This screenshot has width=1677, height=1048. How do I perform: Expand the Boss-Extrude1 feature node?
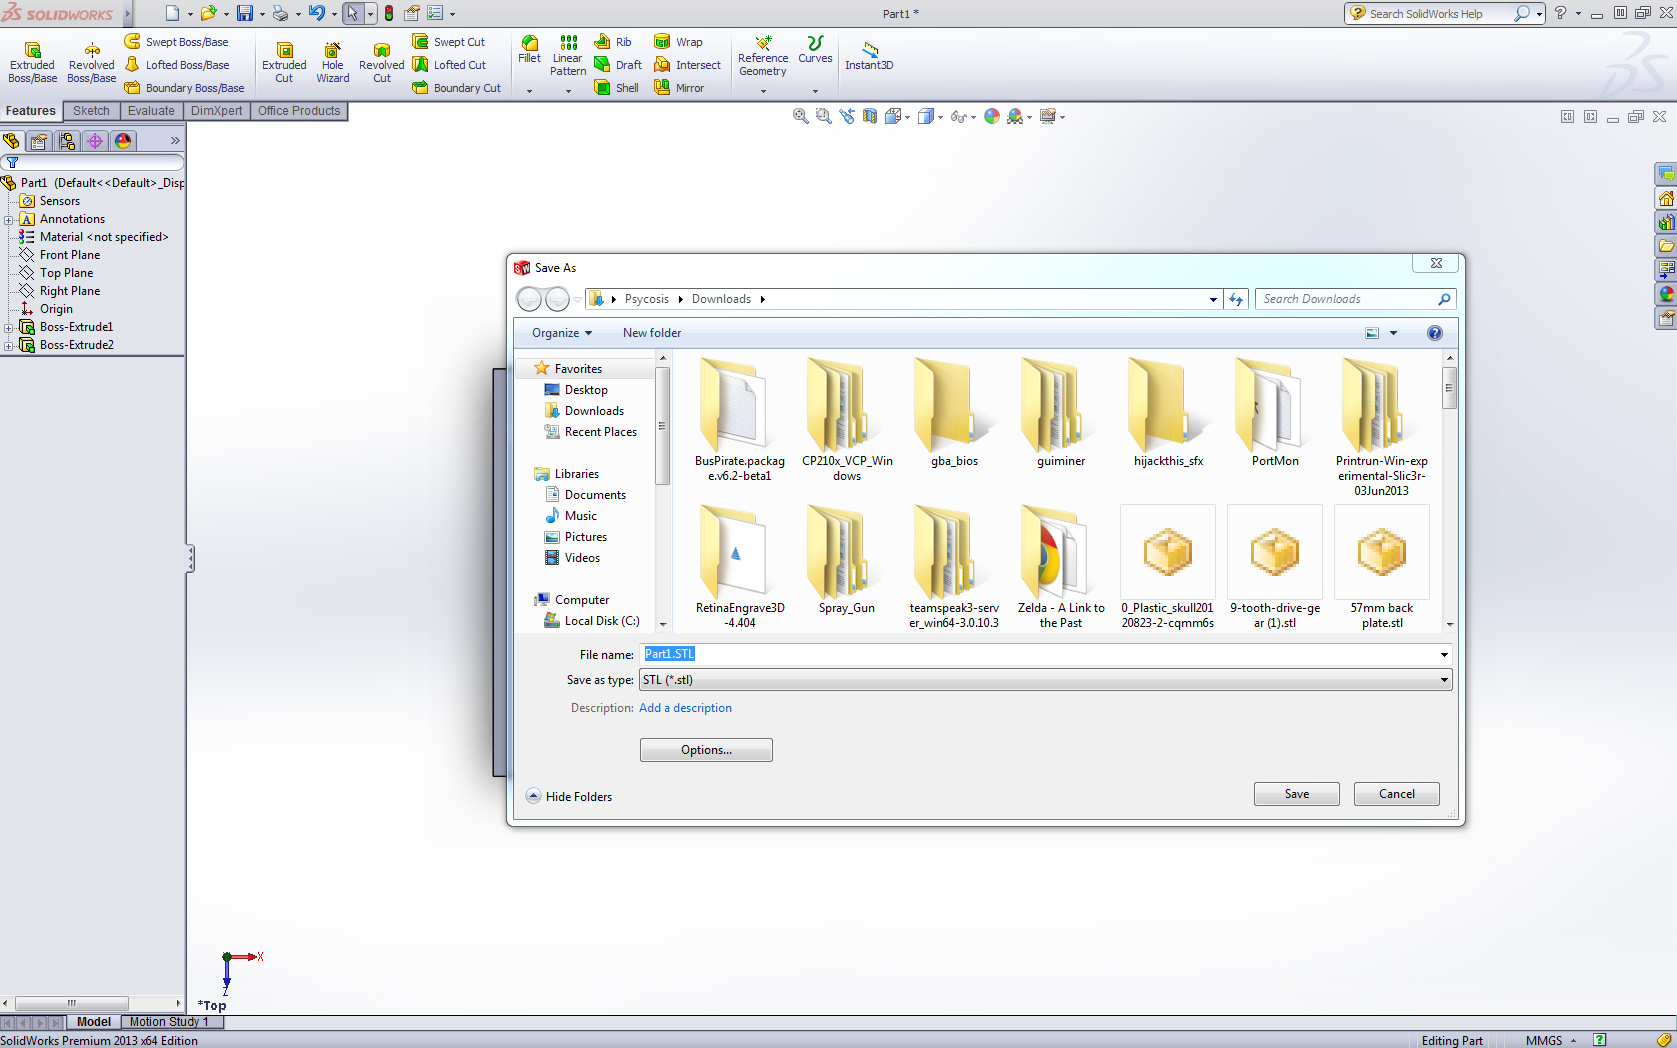9,327
